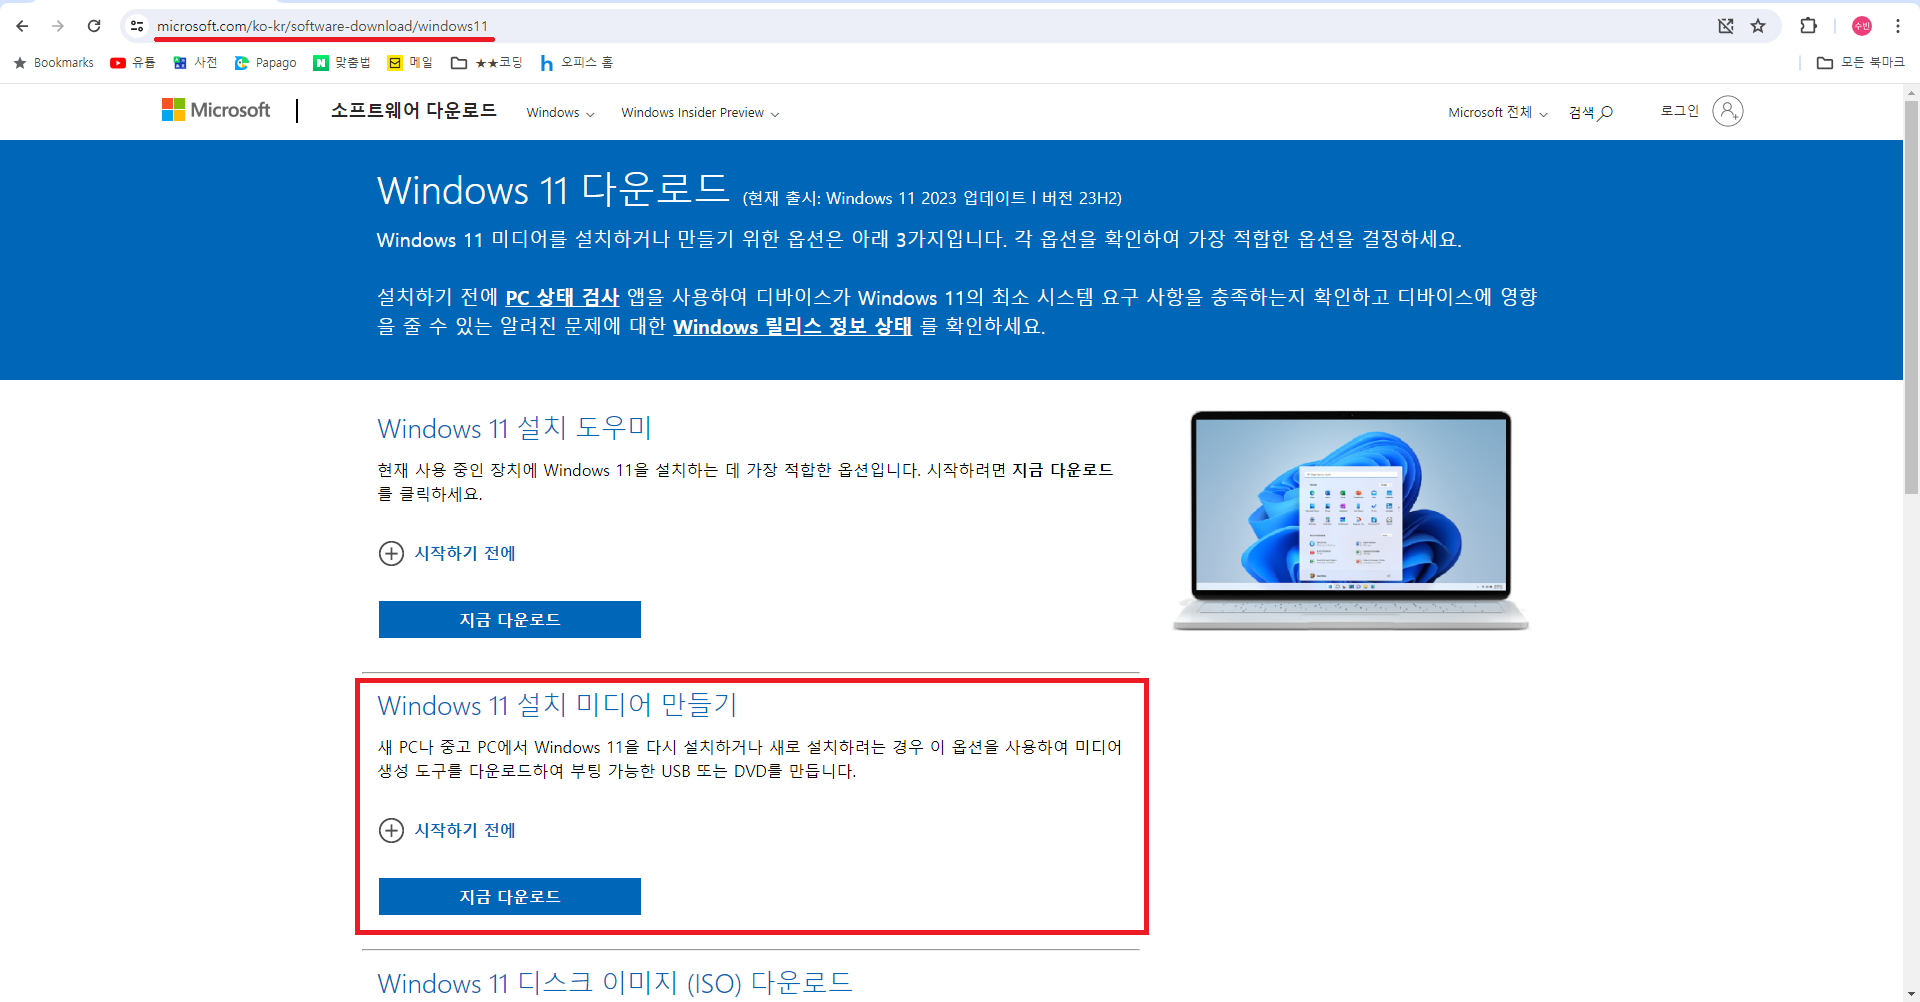Viewport: 1920px width, 1002px height.
Task: Bookmark this page with the star icon
Action: click(1758, 26)
